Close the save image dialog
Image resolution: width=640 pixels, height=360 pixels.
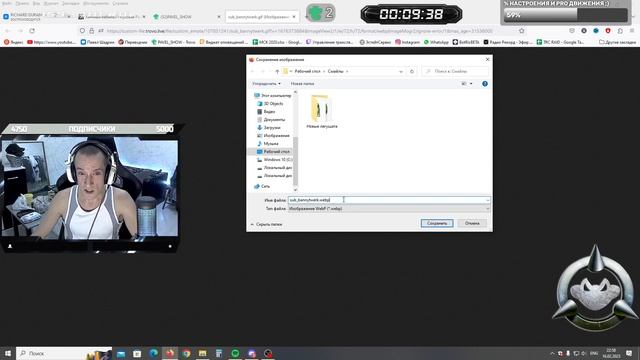click(487, 60)
